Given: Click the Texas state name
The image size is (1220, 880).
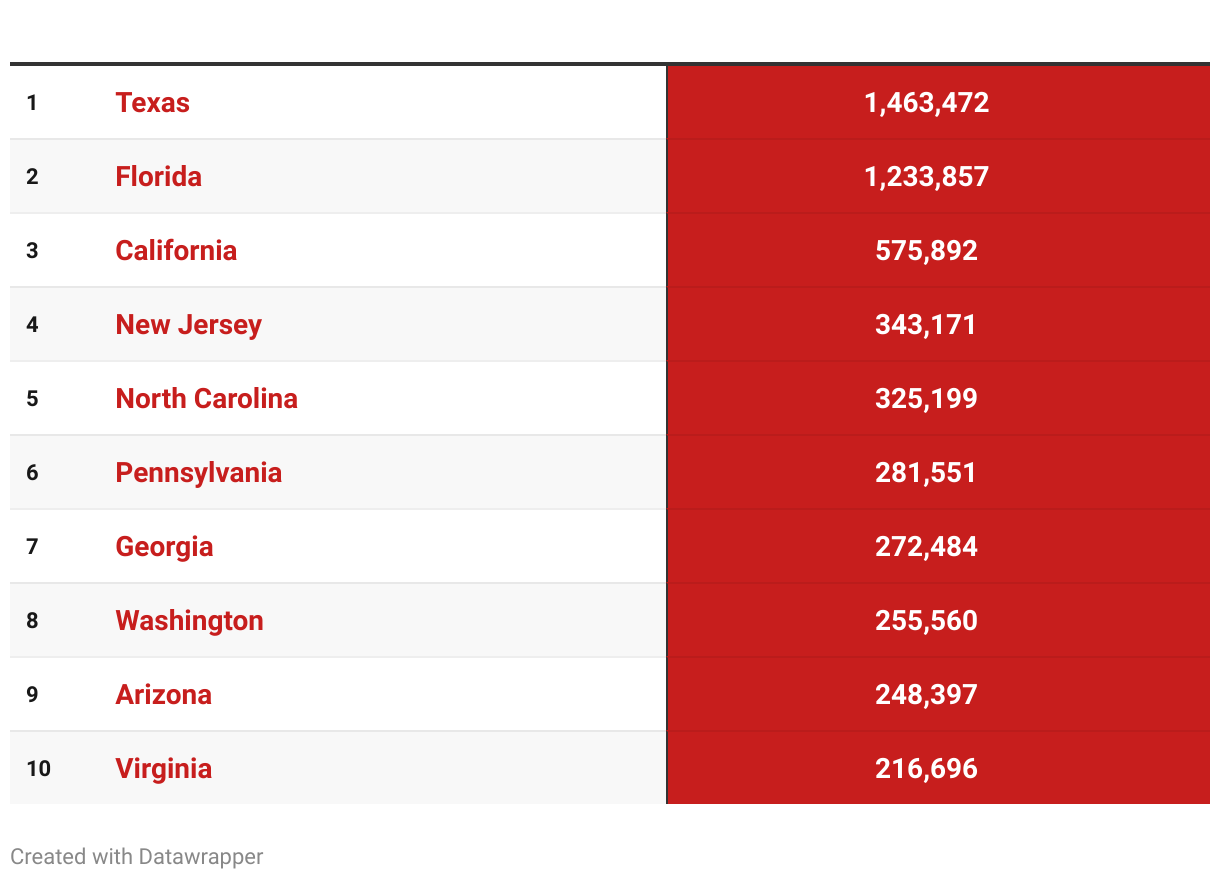Looking at the screenshot, I should point(152,102).
